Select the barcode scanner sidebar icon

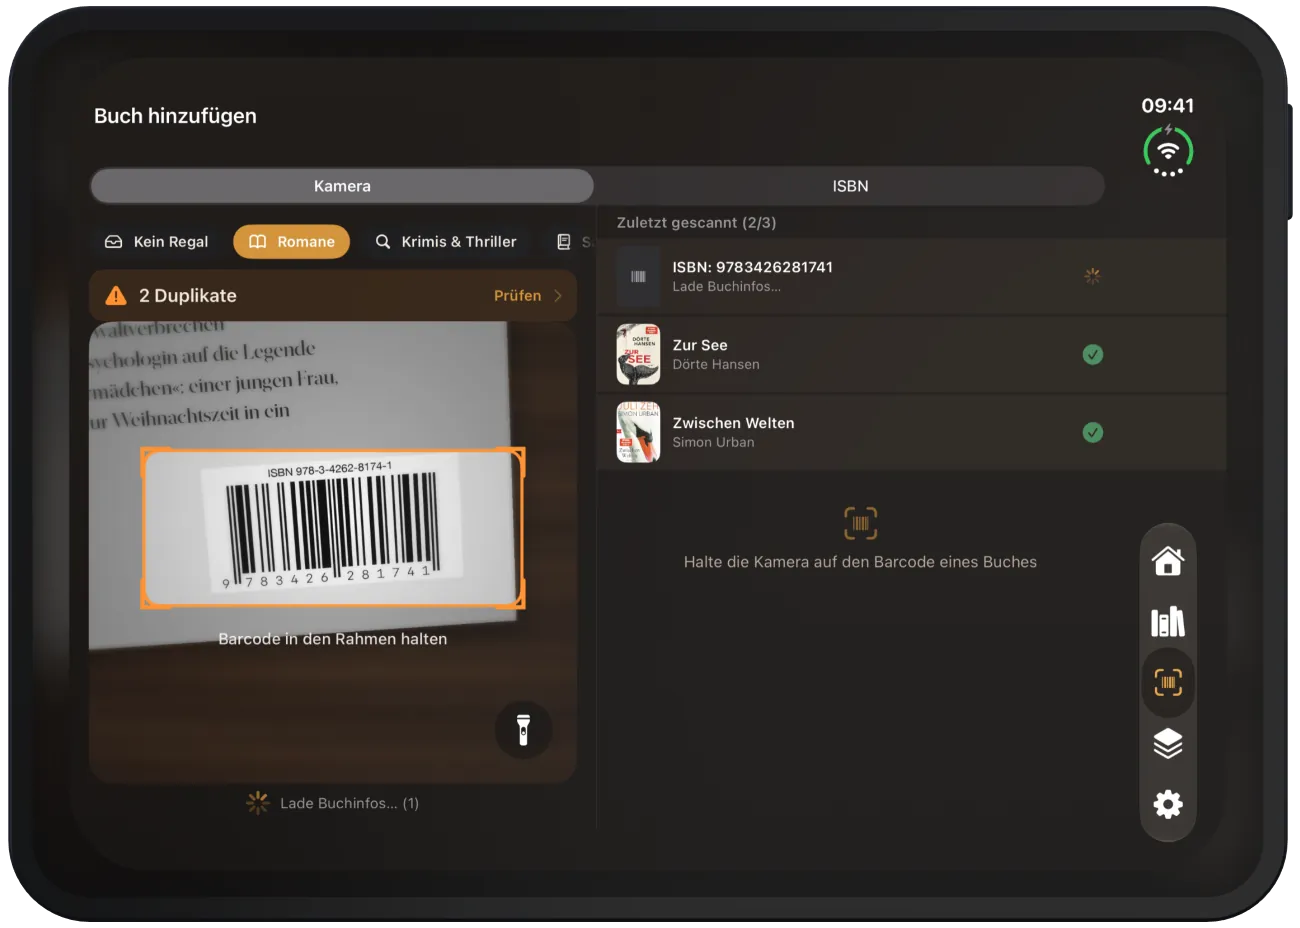click(x=1167, y=683)
